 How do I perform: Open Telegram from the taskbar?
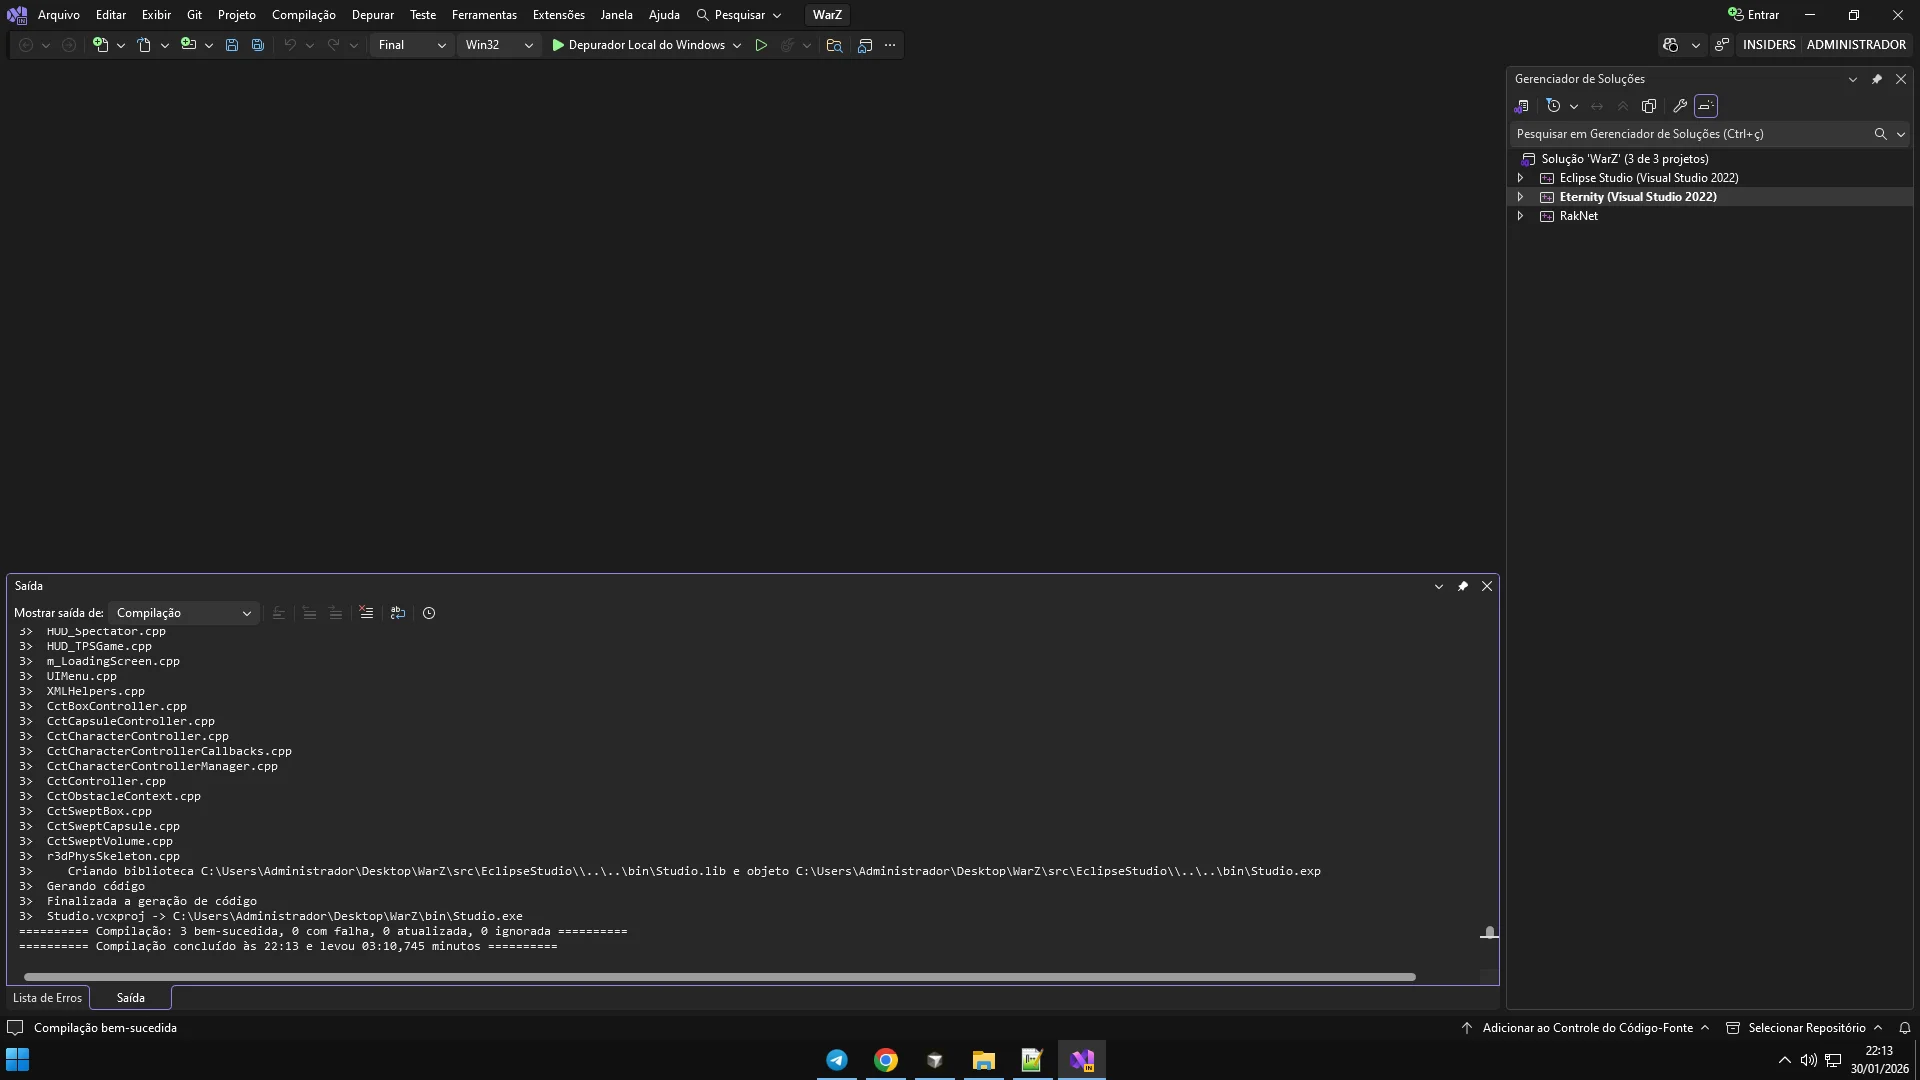(x=837, y=1060)
